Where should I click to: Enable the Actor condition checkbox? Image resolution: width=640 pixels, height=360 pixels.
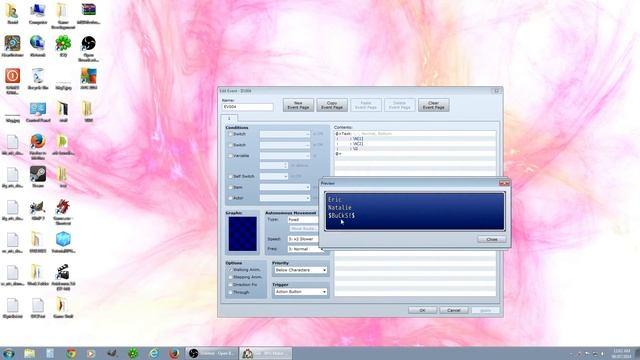(230, 198)
